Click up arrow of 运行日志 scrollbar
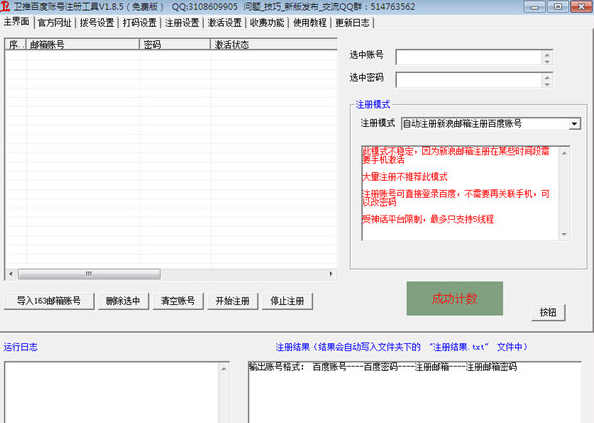The width and height of the screenshot is (594, 423). 224,368
